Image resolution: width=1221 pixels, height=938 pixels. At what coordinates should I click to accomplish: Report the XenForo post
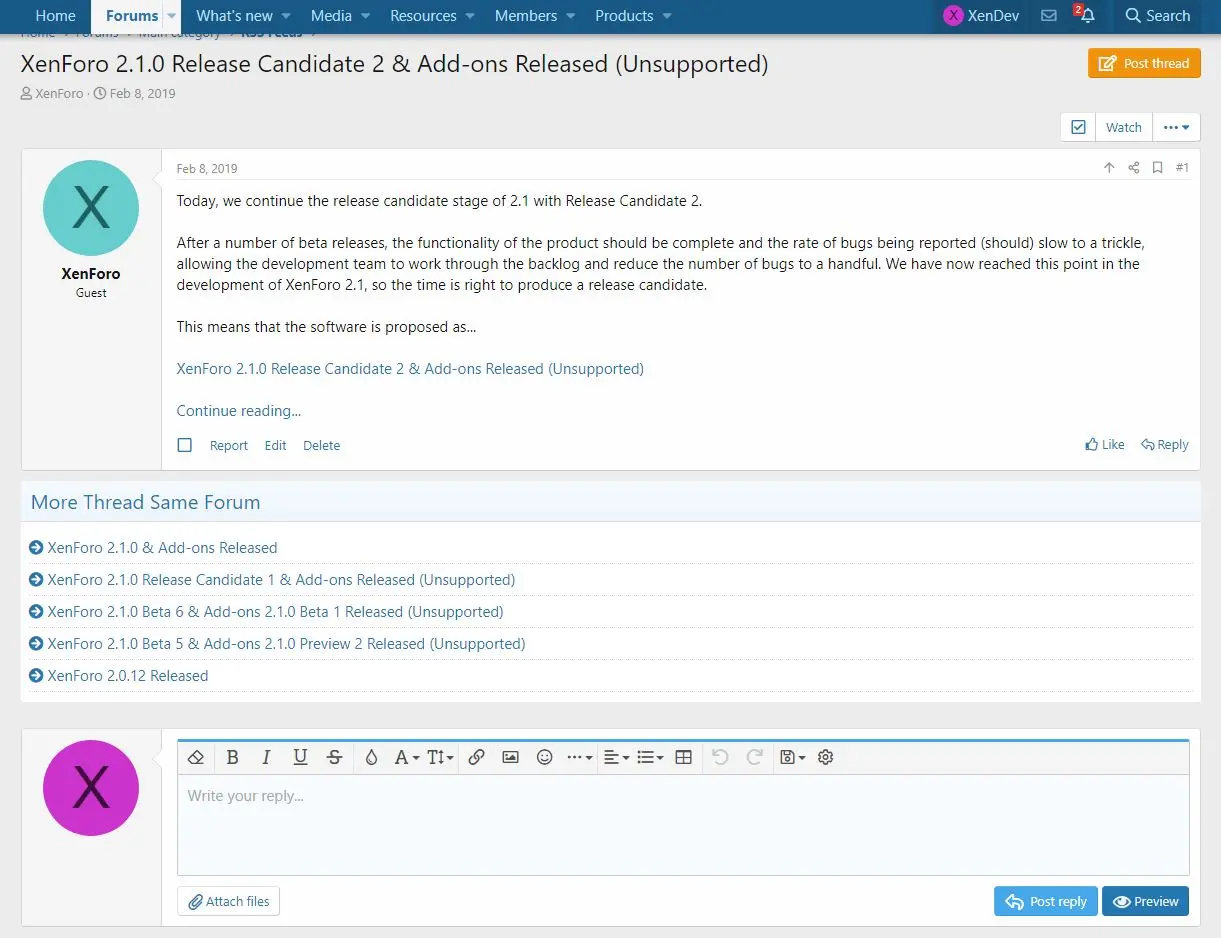point(229,446)
